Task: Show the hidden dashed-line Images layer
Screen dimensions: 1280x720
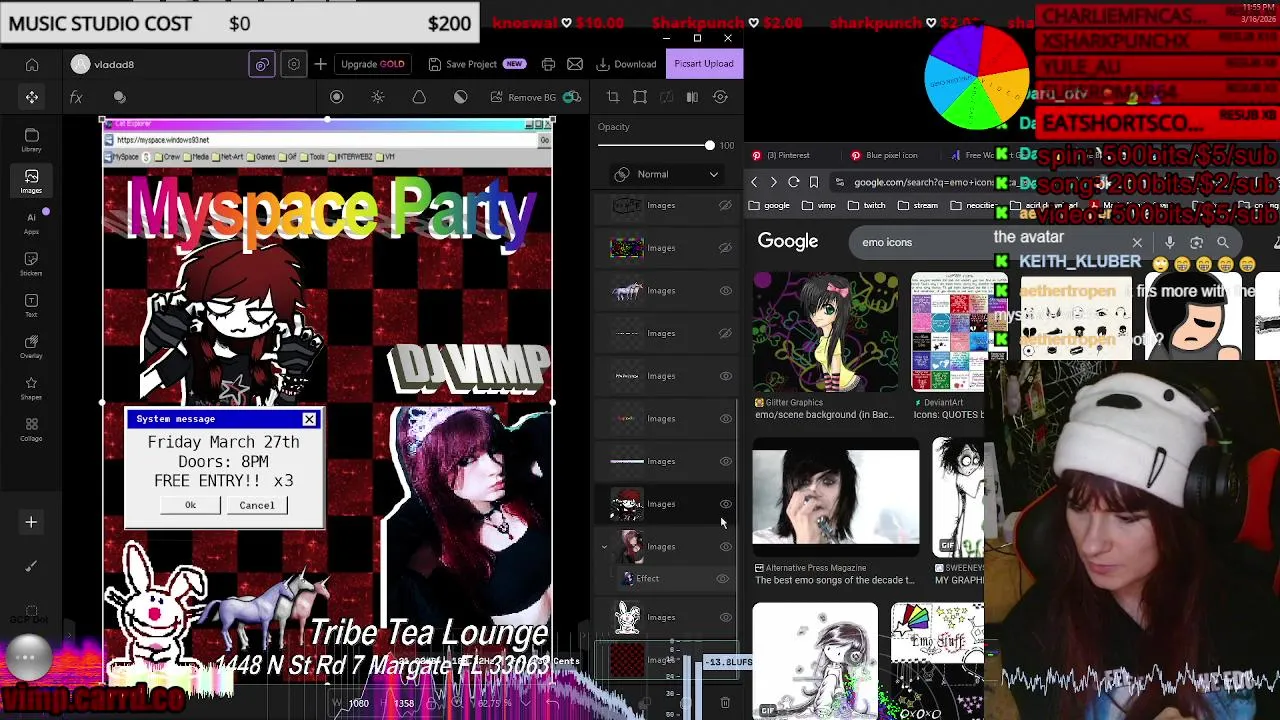Action: 726,333
